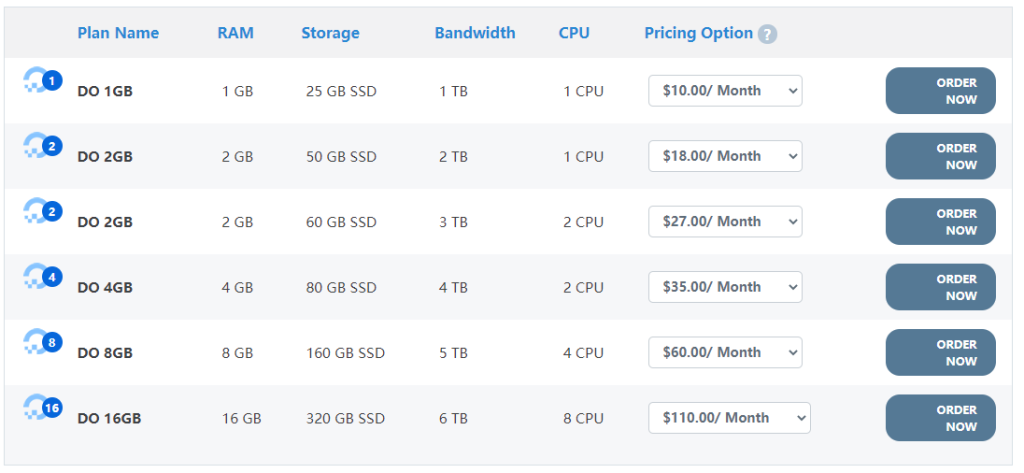Click the $27.00 plan's cloud icon
This screenshot has width=1024, height=473.
coord(42,212)
